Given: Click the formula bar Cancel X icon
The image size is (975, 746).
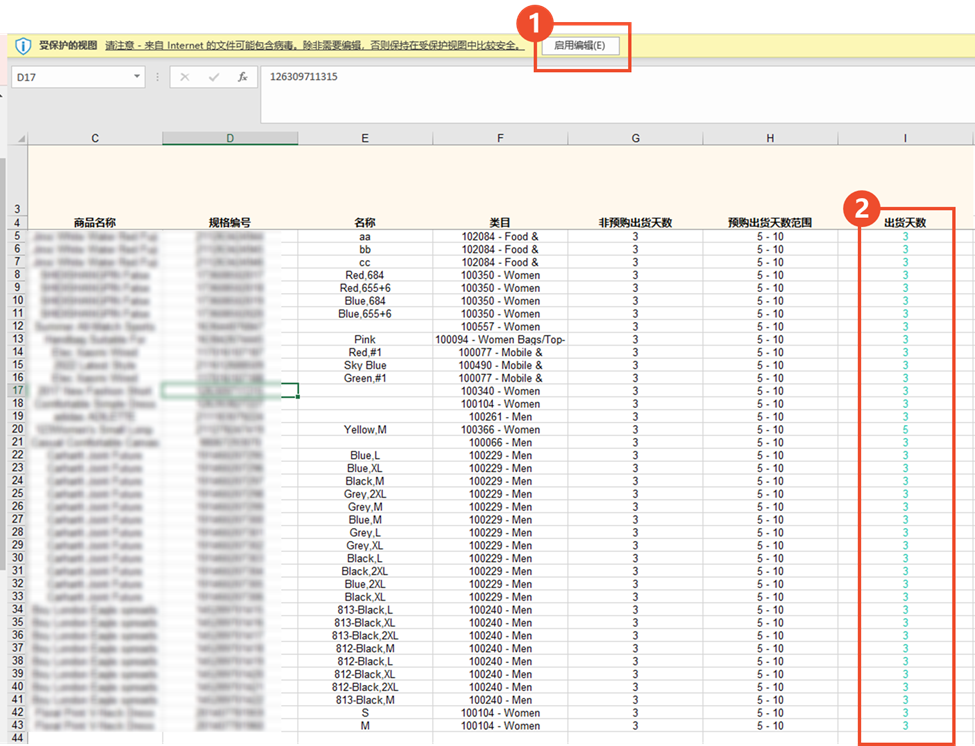Looking at the screenshot, I should point(185,77).
